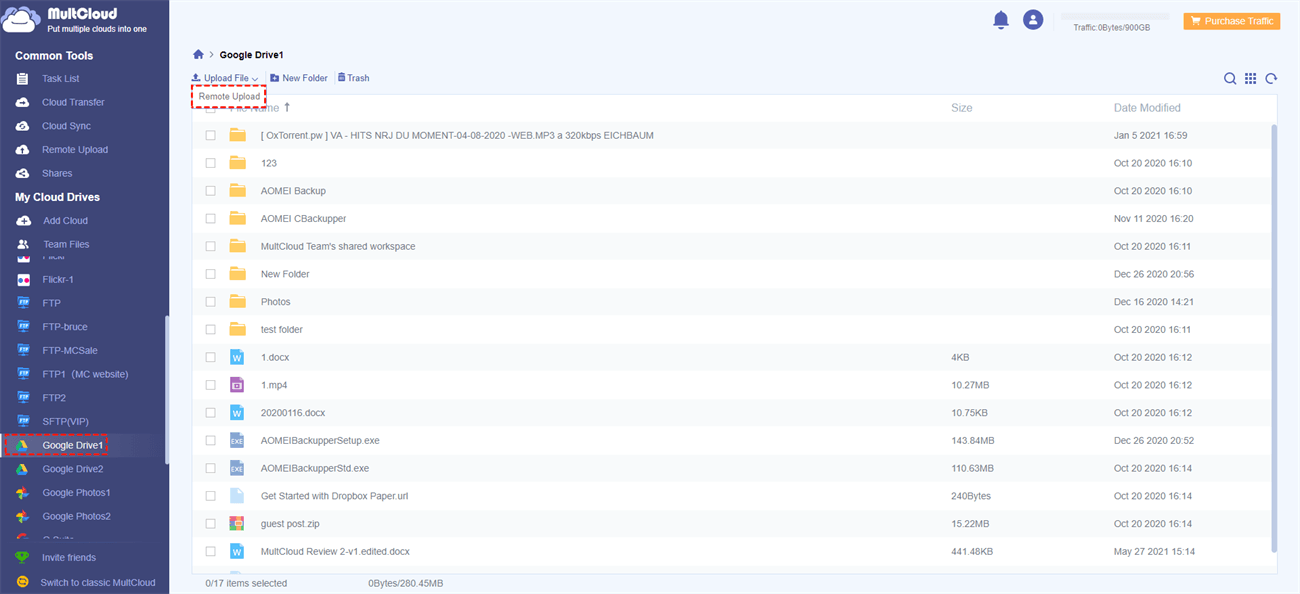
Task: Click the AOMEIBackupperSetup.exe file icon
Action: coord(237,440)
